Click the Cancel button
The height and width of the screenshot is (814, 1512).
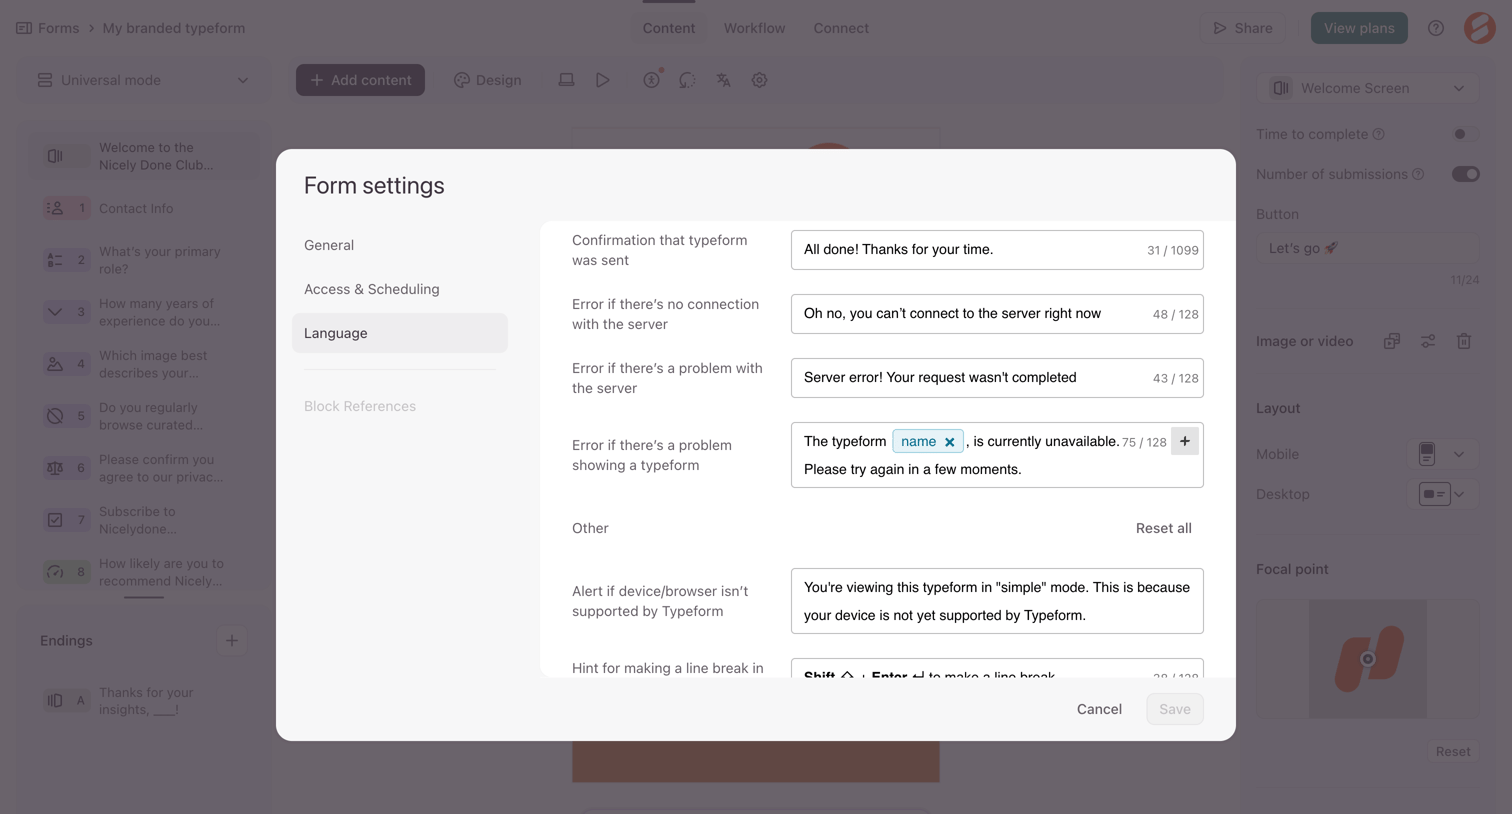click(1099, 709)
